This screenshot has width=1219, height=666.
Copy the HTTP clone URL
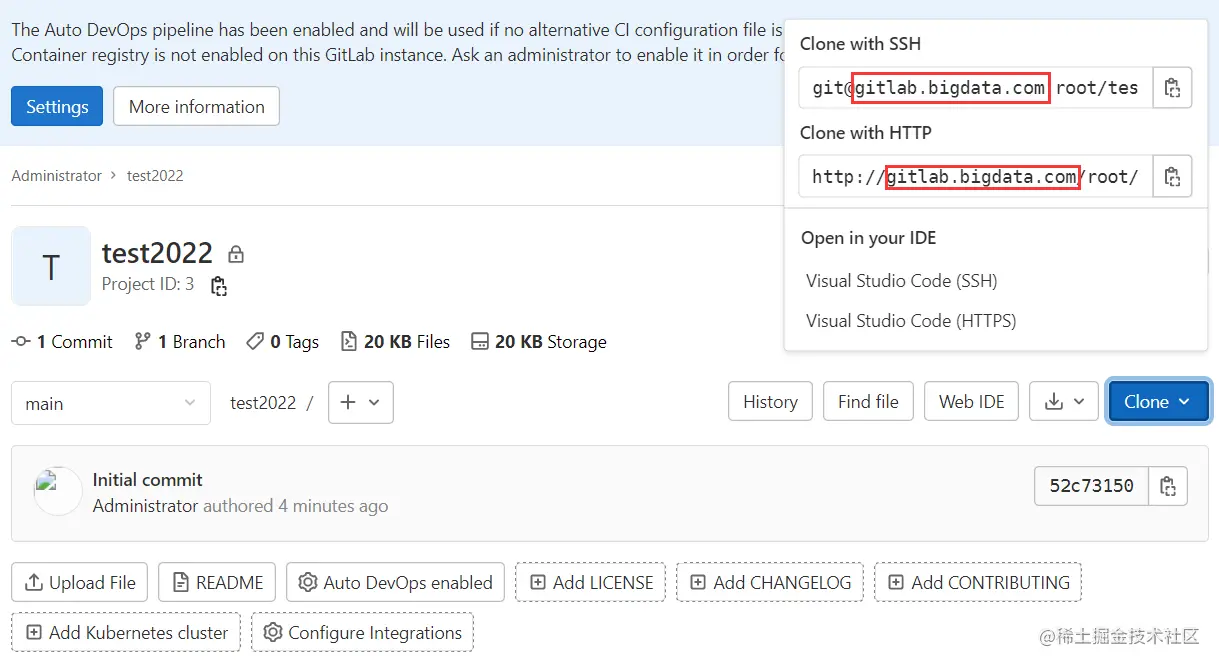(1173, 177)
